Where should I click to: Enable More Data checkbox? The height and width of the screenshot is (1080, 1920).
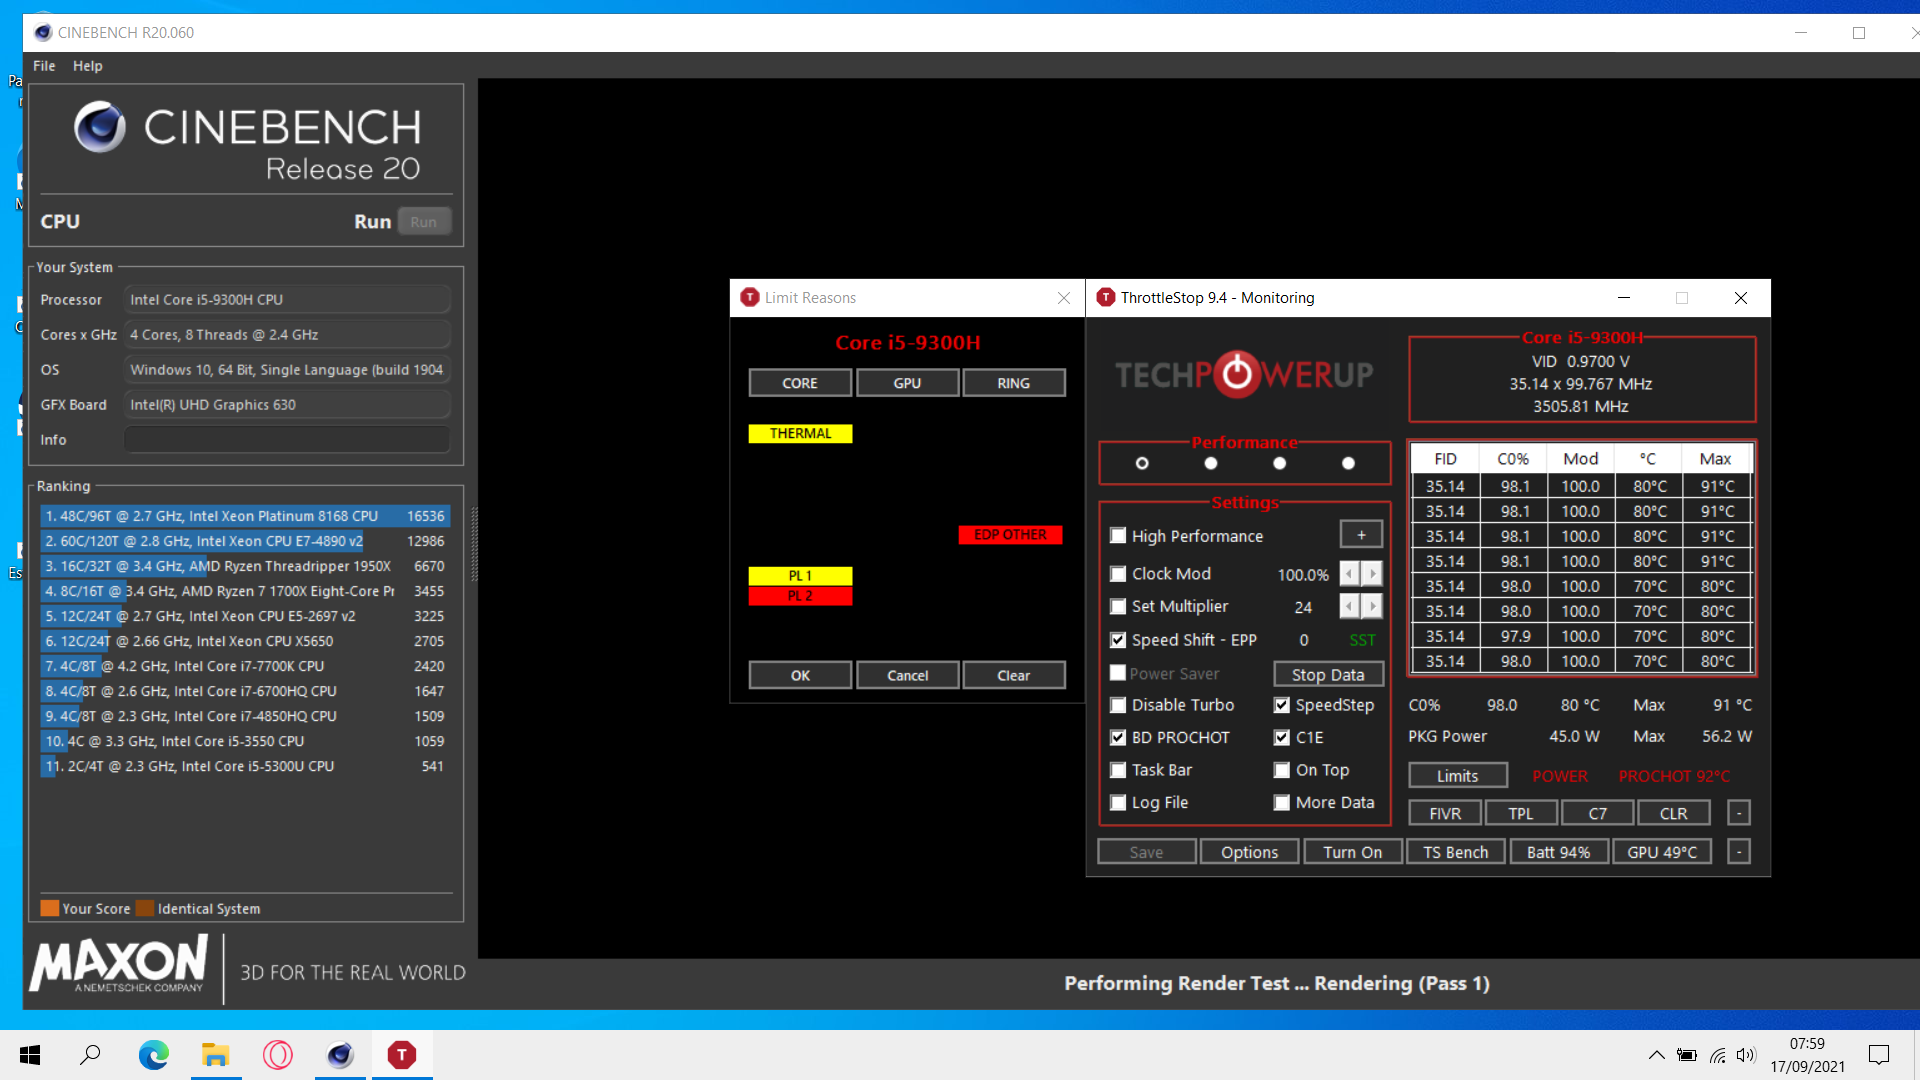pyautogui.click(x=1281, y=803)
